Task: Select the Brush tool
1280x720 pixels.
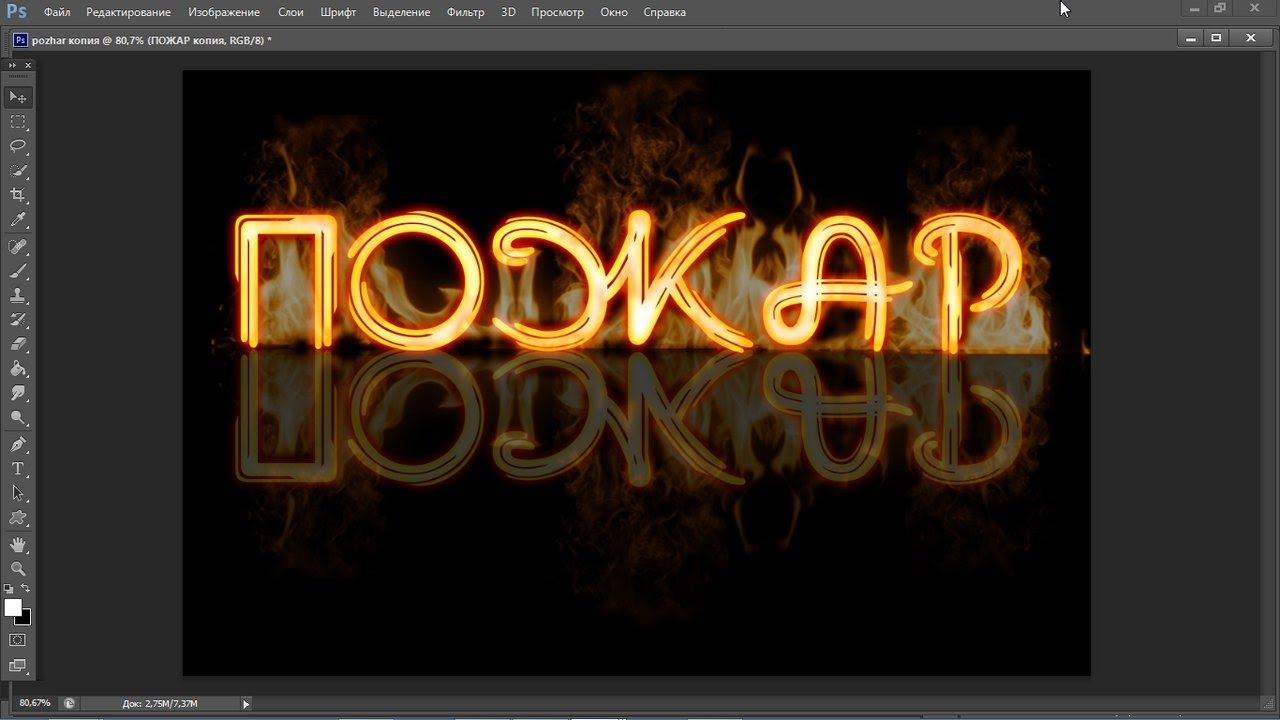Action: click(x=18, y=271)
